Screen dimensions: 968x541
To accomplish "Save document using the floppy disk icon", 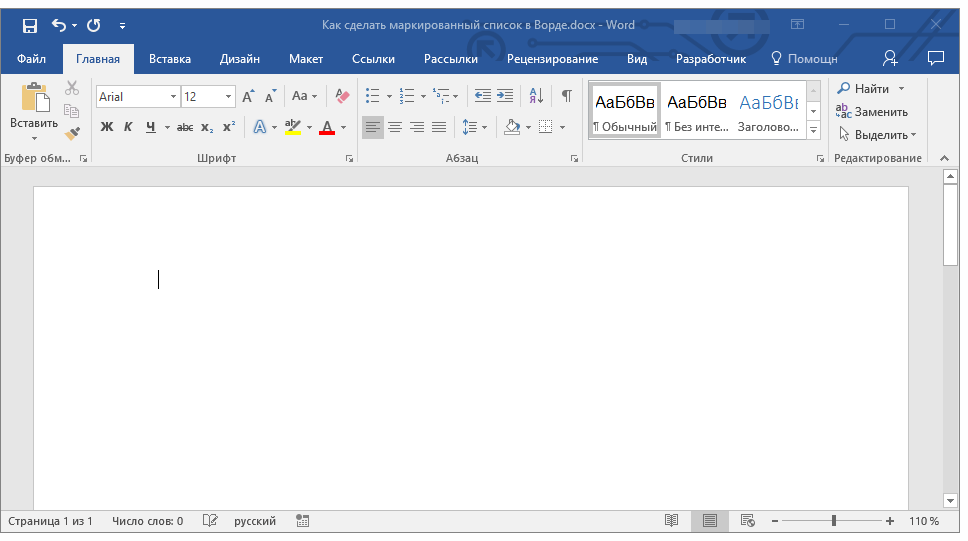I will pyautogui.click(x=29, y=25).
